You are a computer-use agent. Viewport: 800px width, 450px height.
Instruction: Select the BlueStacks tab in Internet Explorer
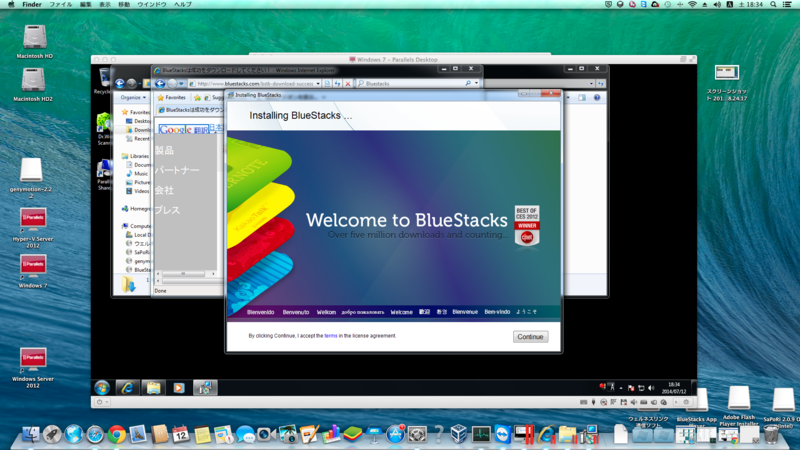click(x=190, y=110)
